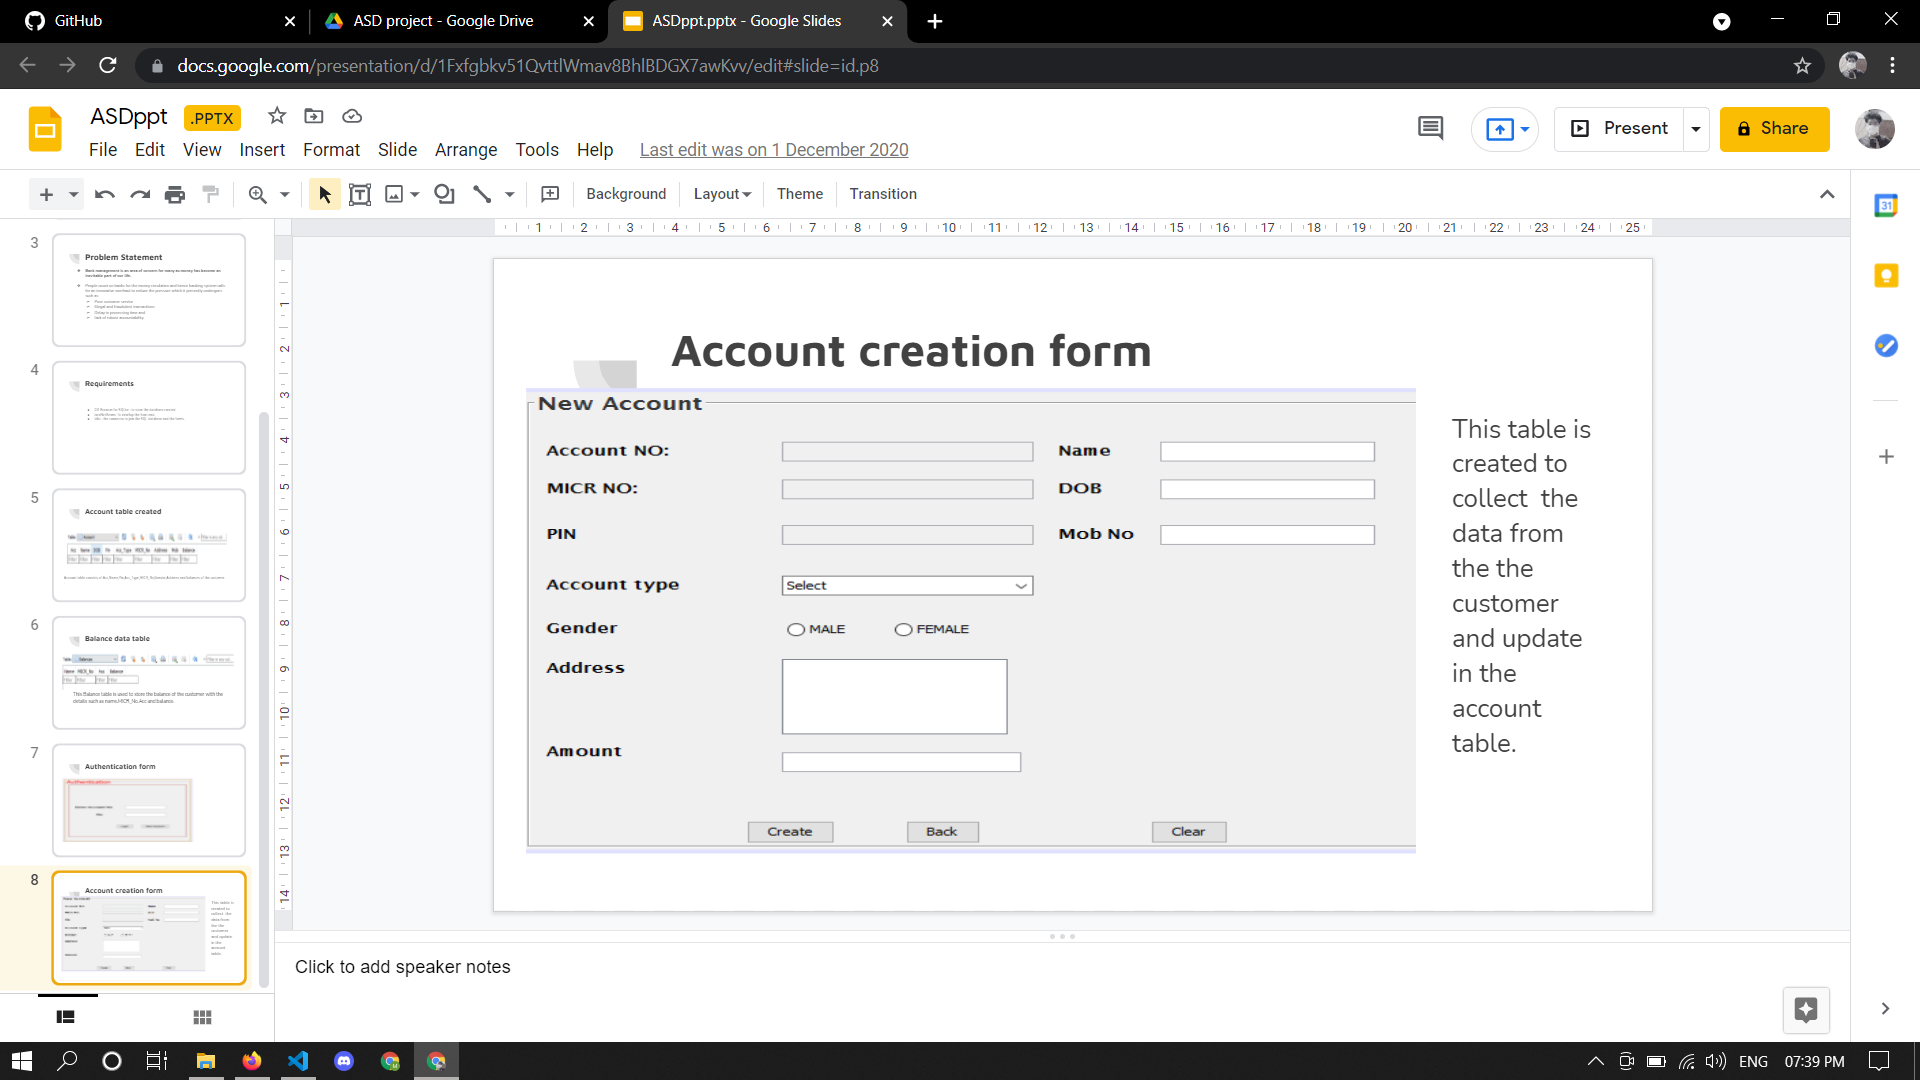
Task: Click the Zoom magnifier icon
Action: [x=258, y=194]
